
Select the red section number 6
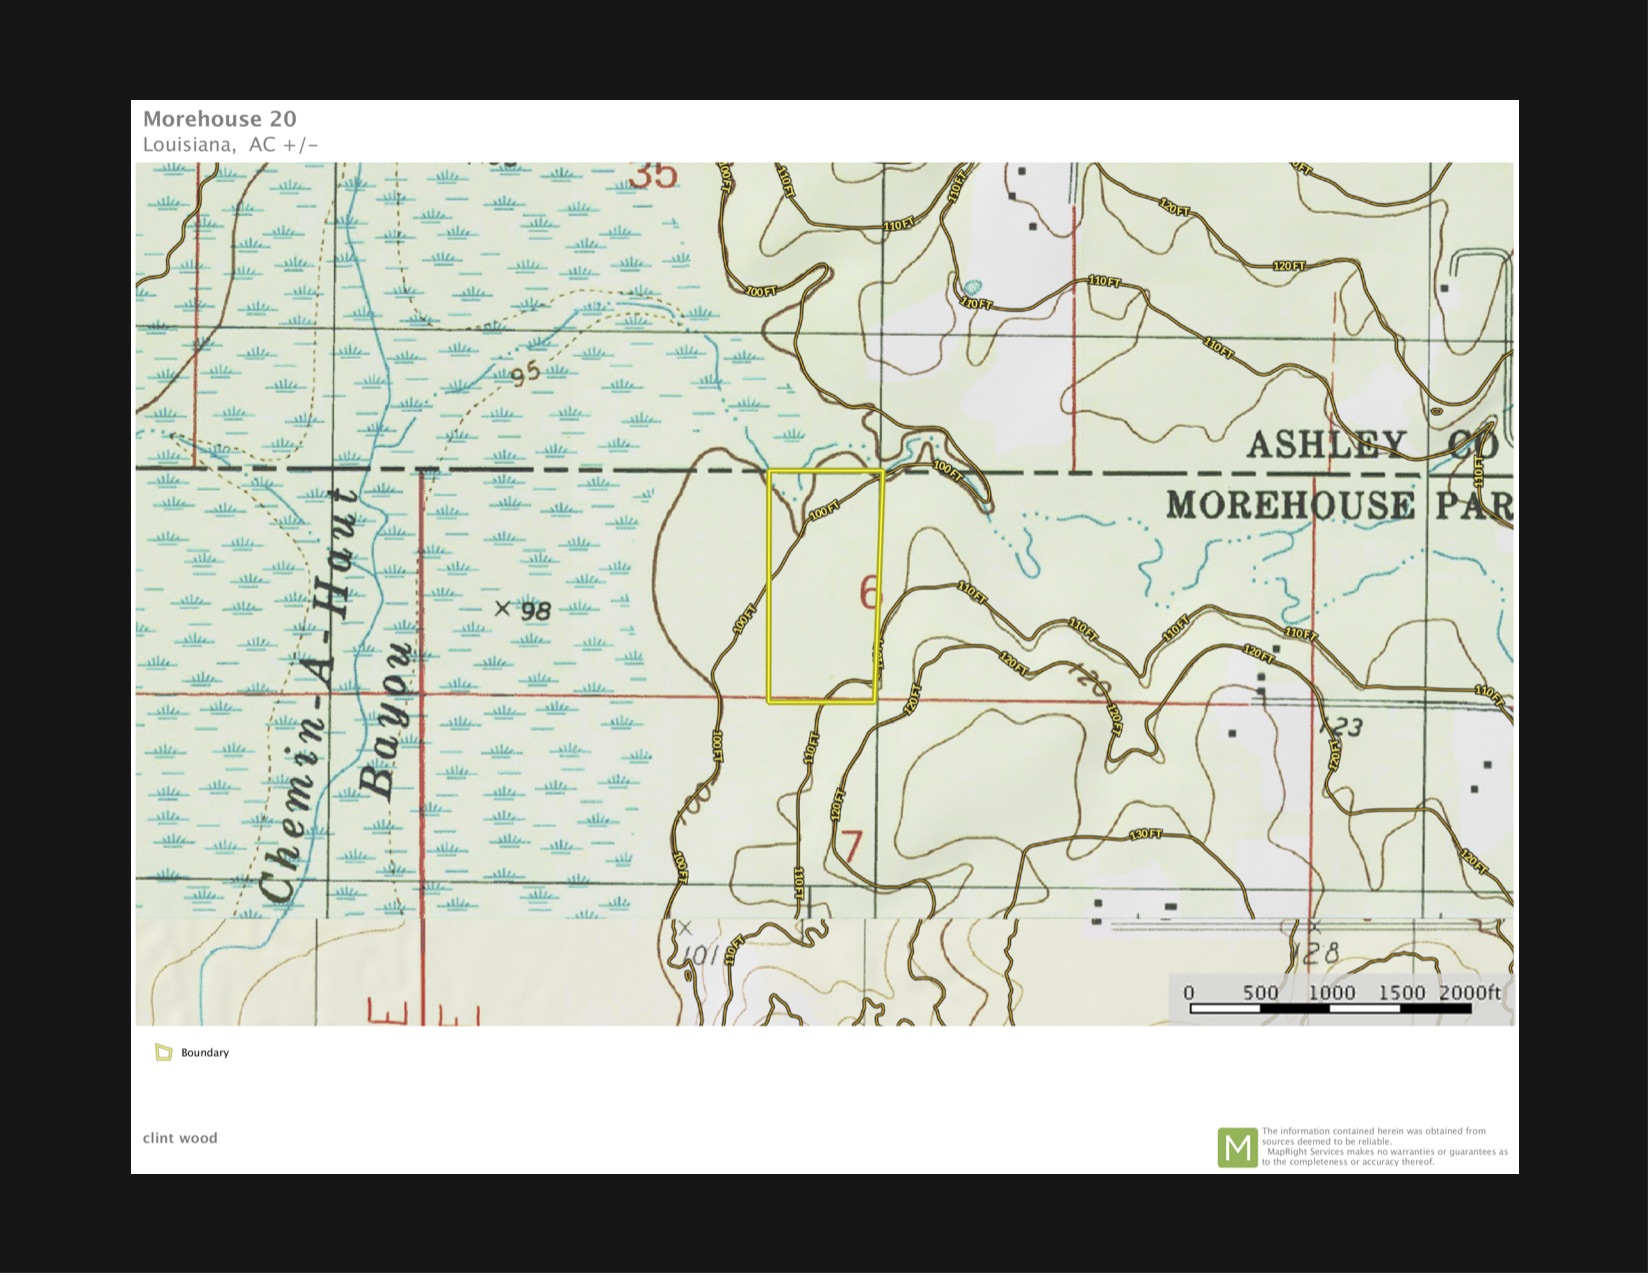(x=870, y=593)
